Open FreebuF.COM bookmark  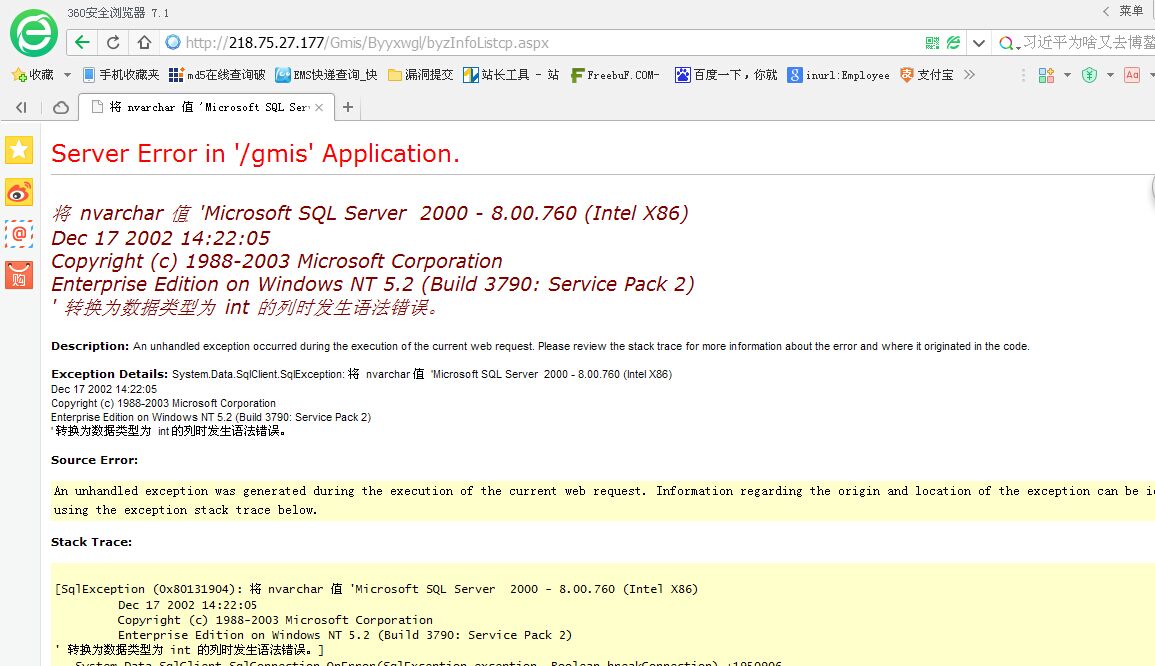615,74
